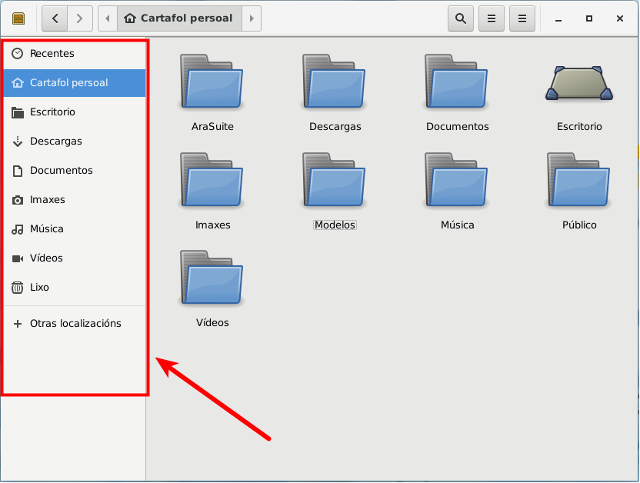This screenshot has width=640, height=483.
Task: Click path bar's left chevron arrow
Action: point(107,18)
